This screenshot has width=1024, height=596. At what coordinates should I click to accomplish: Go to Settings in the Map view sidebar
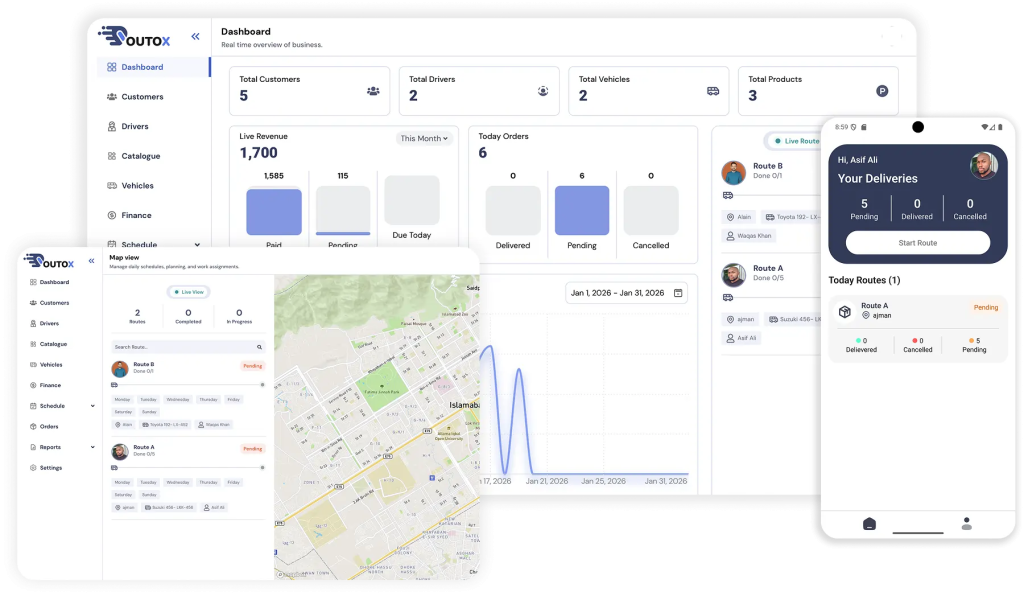click(50, 468)
